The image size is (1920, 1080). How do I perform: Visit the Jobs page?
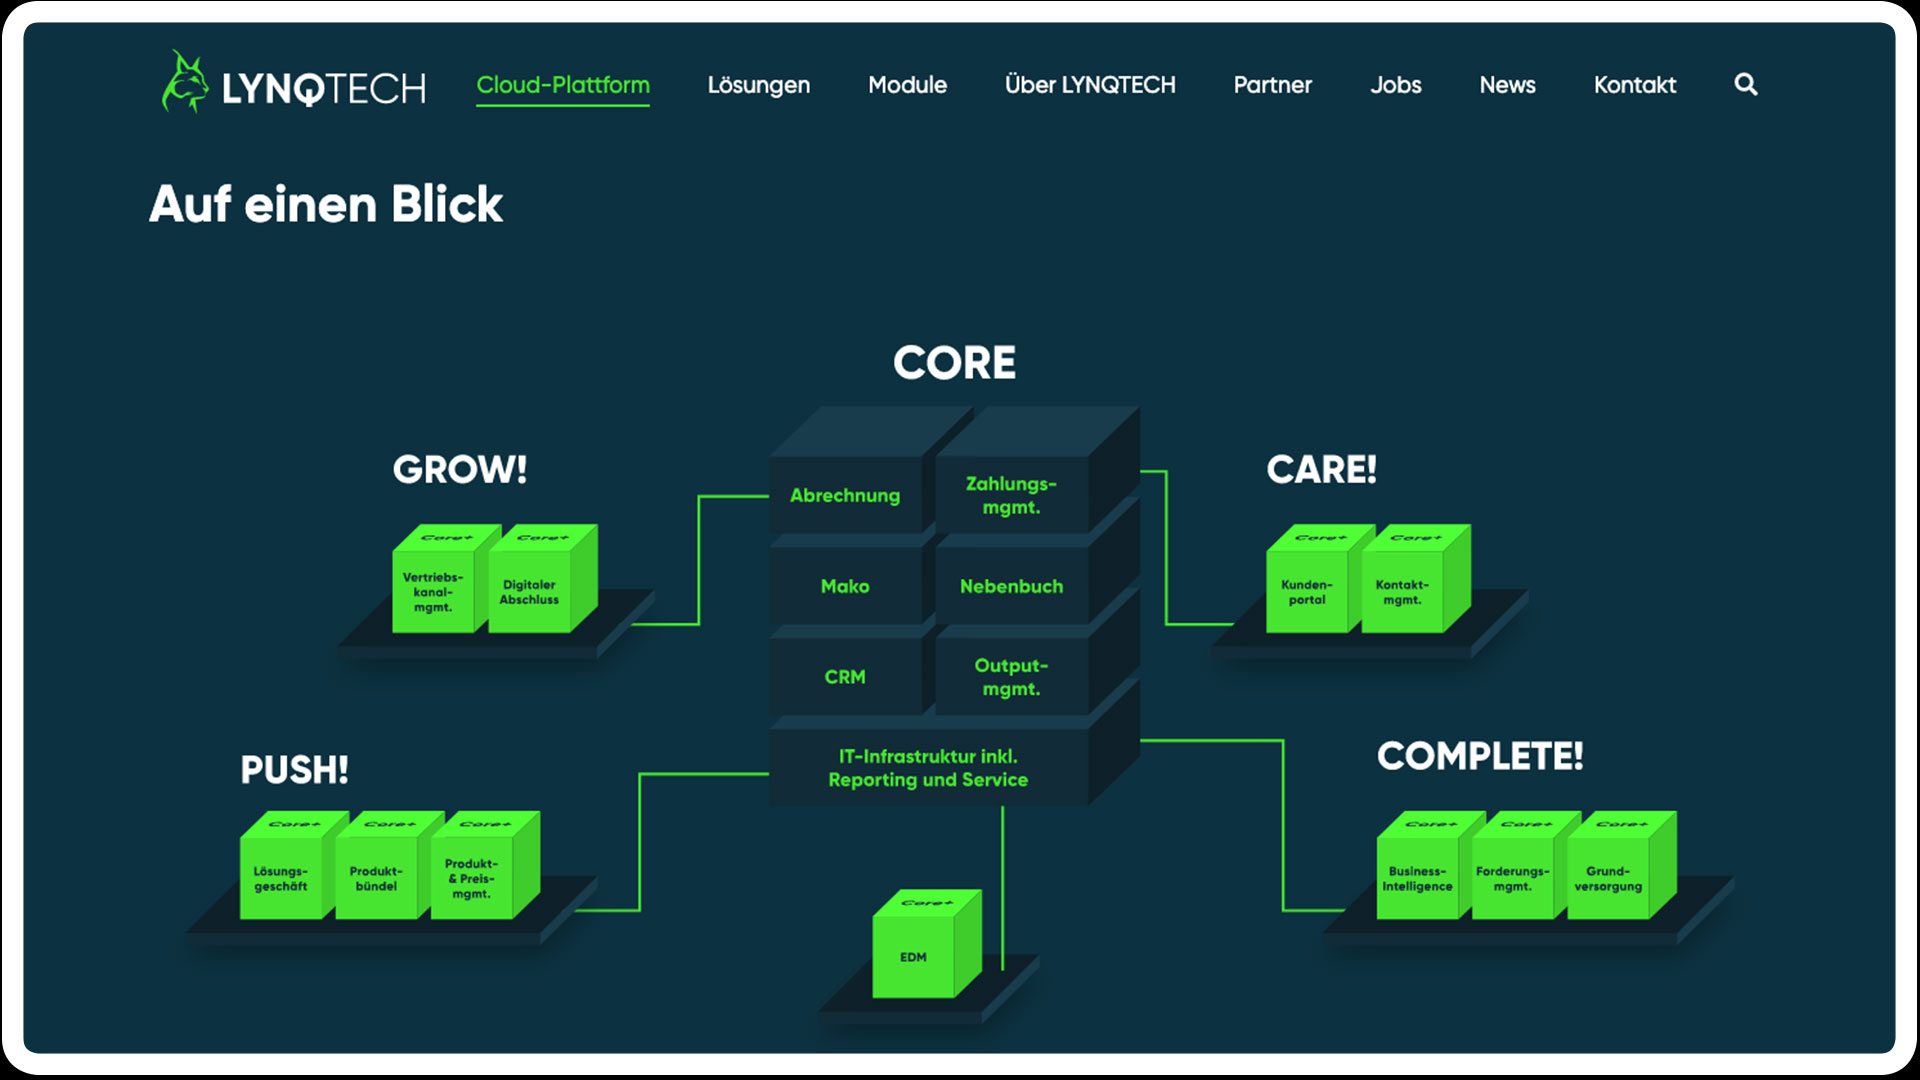point(1395,85)
